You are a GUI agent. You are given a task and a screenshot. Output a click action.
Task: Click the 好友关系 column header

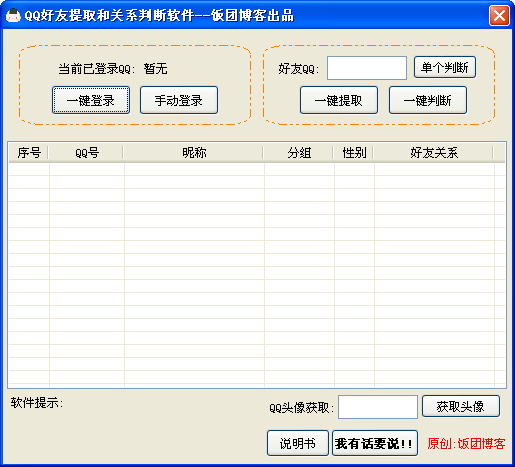(x=434, y=153)
